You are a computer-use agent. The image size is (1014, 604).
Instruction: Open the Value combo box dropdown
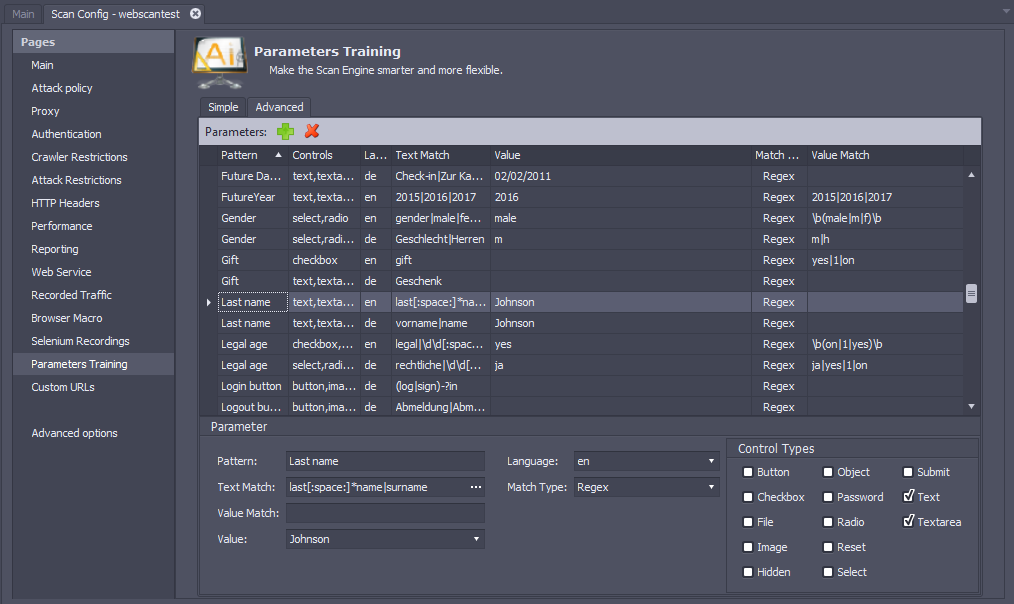click(477, 539)
